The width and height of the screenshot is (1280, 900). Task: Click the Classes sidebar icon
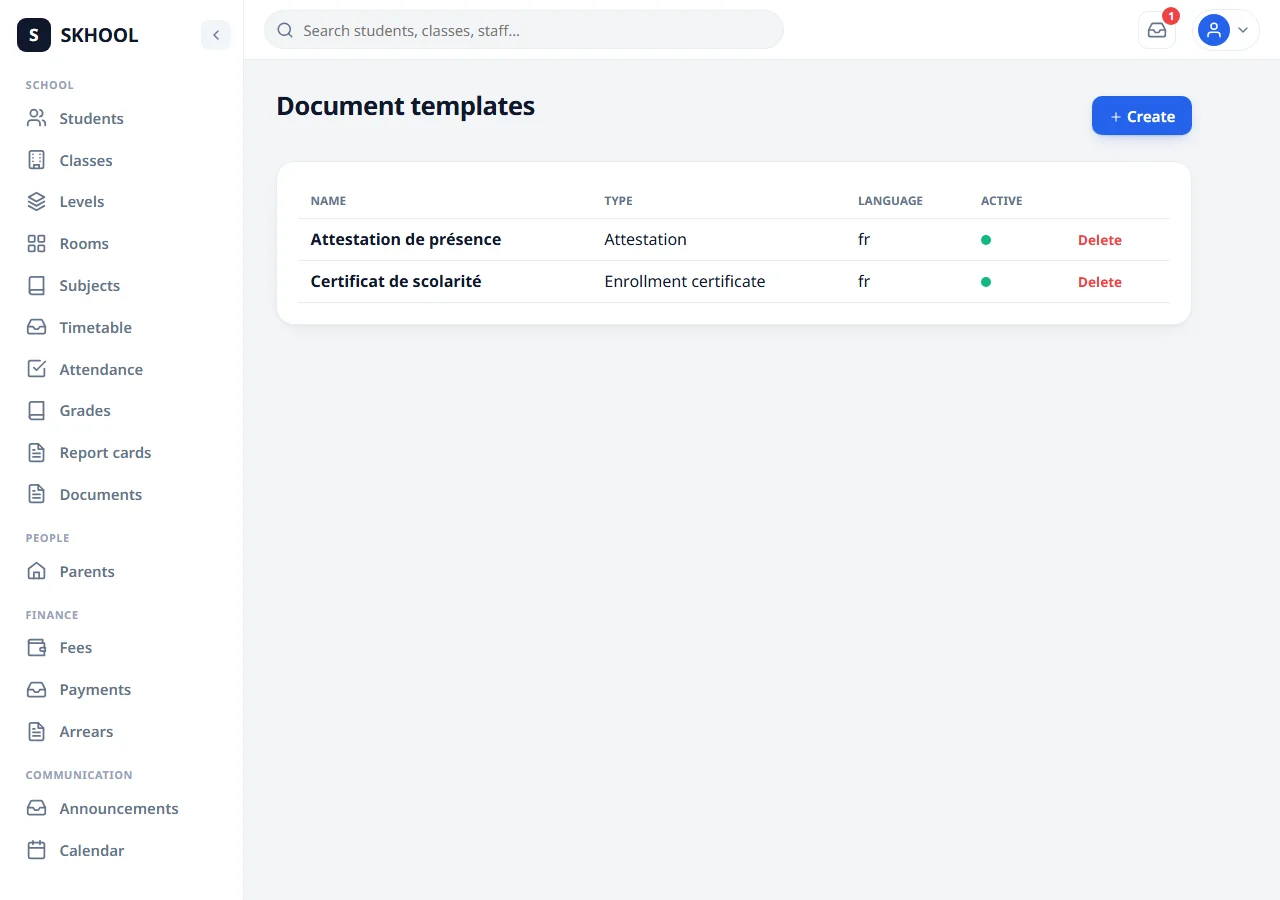pos(37,160)
